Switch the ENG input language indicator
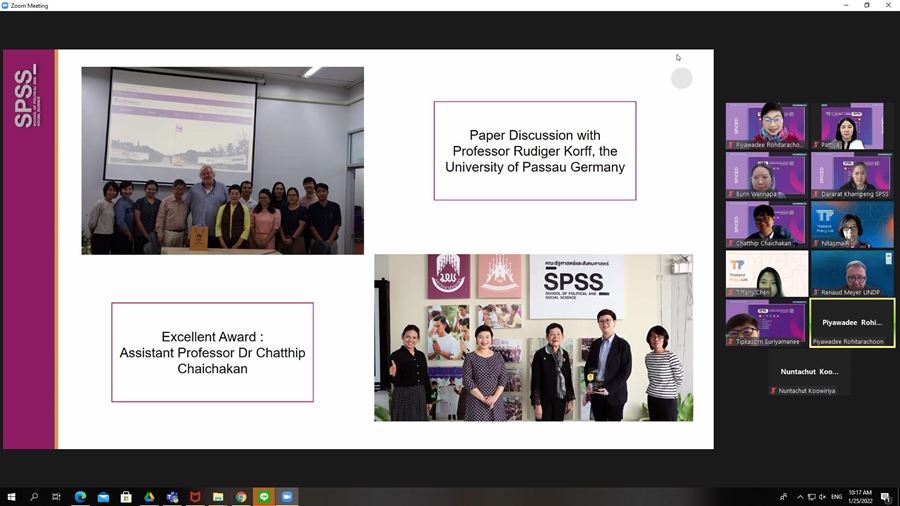 pyautogui.click(x=837, y=497)
